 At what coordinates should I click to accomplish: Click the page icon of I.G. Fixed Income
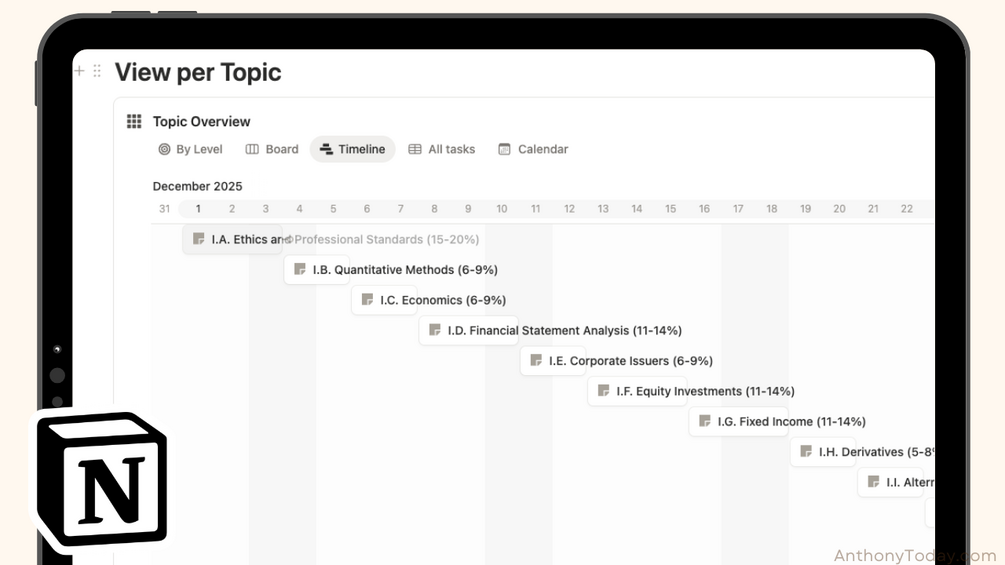pos(704,421)
